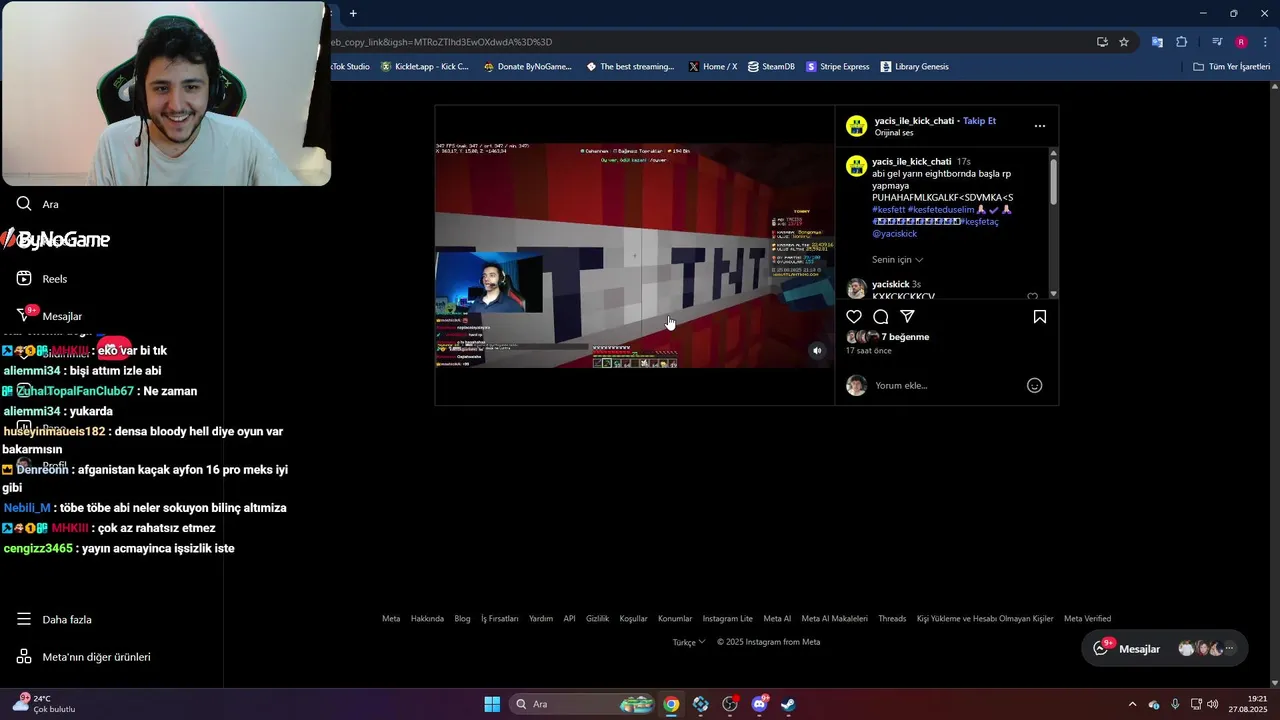Open a new browser tab with plus
Viewport: 1280px width, 720px height.
tap(353, 13)
